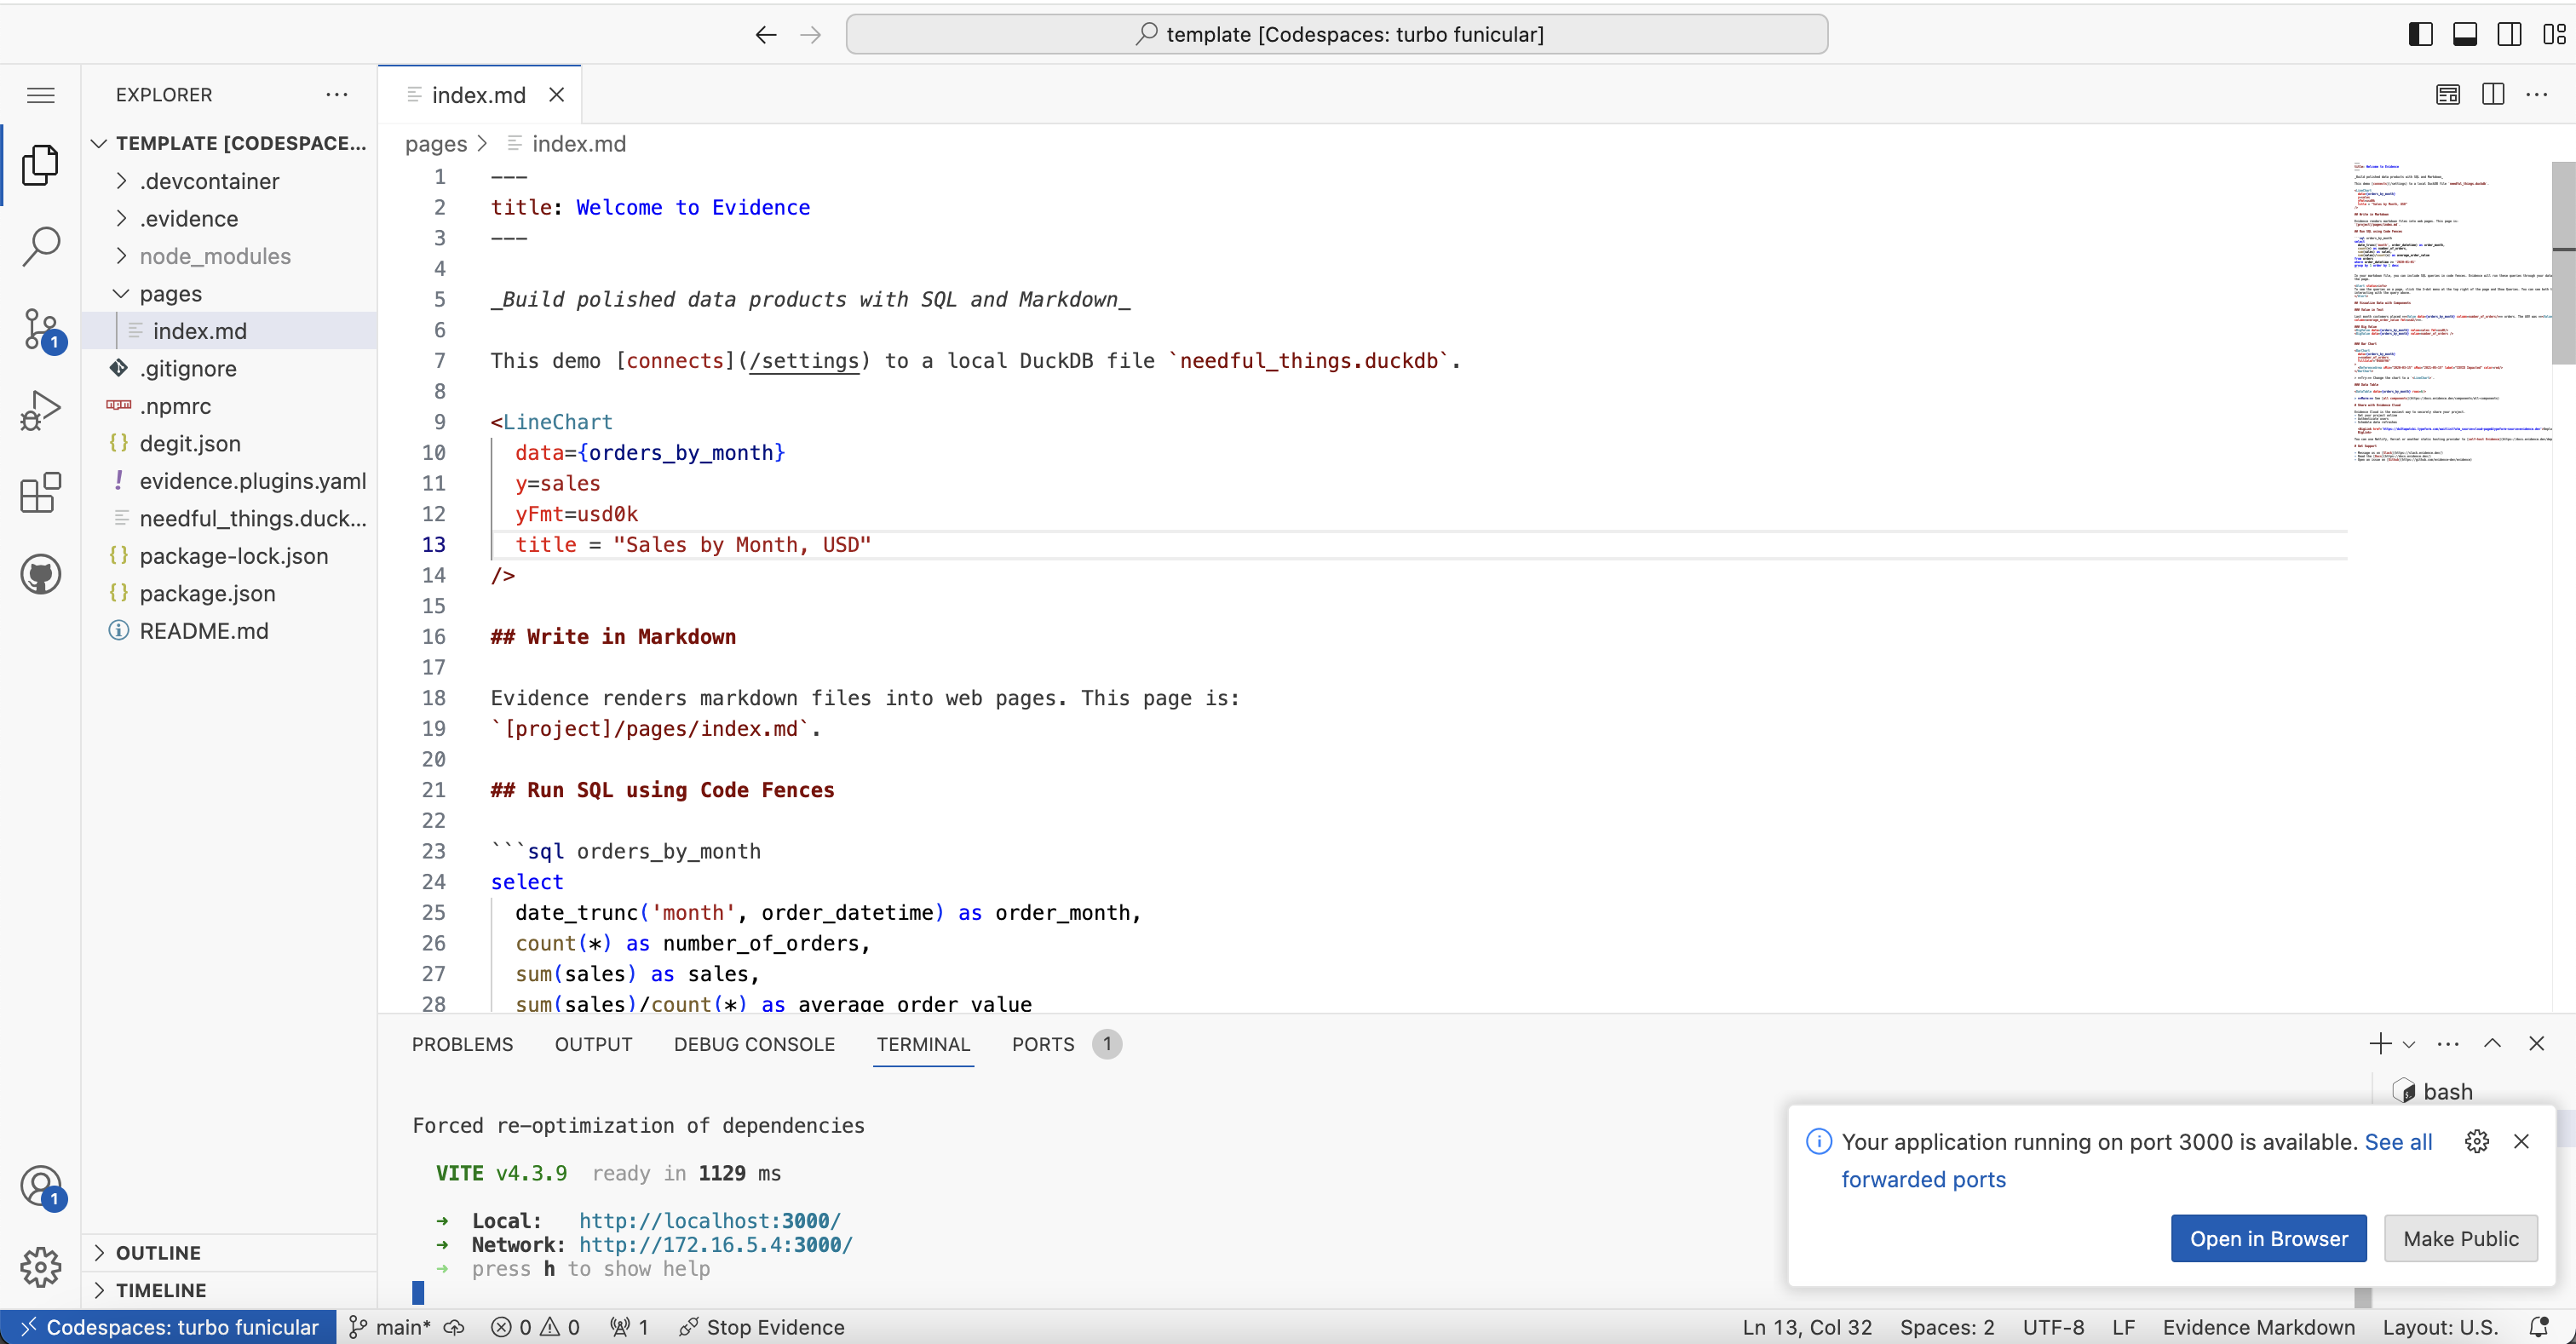Create a new terminal with plus icon

[2380, 1044]
